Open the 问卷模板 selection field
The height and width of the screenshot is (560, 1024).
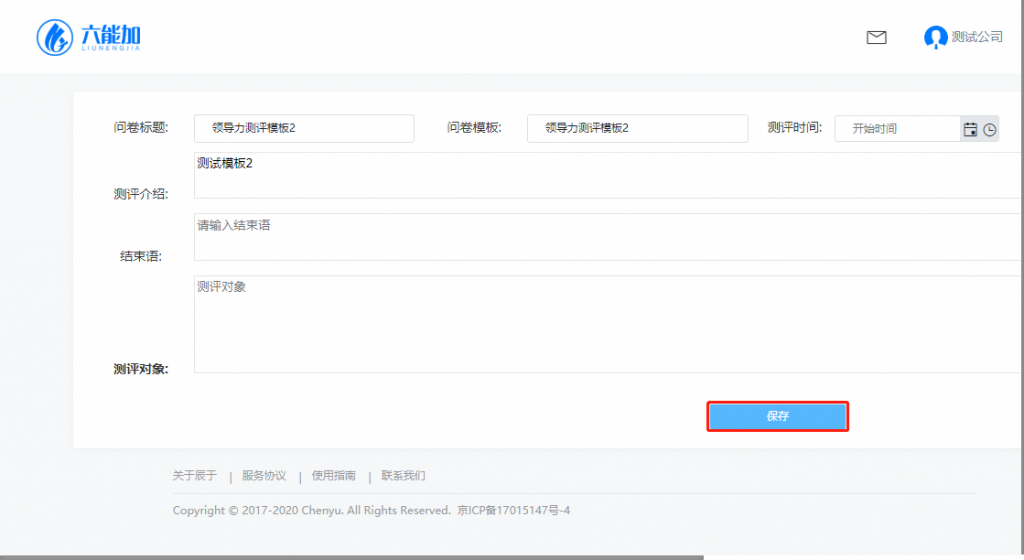click(x=637, y=128)
